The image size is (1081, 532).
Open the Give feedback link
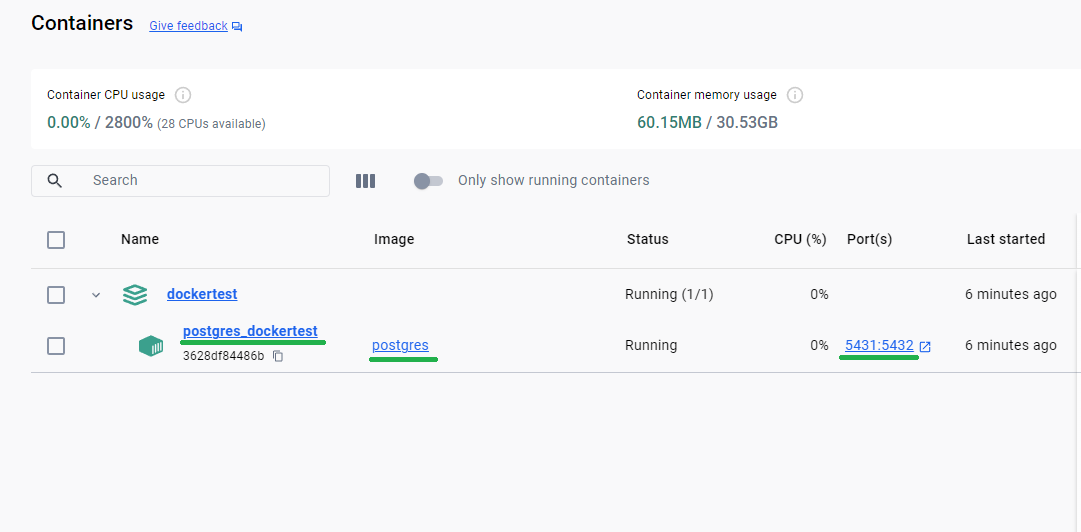[x=188, y=26]
